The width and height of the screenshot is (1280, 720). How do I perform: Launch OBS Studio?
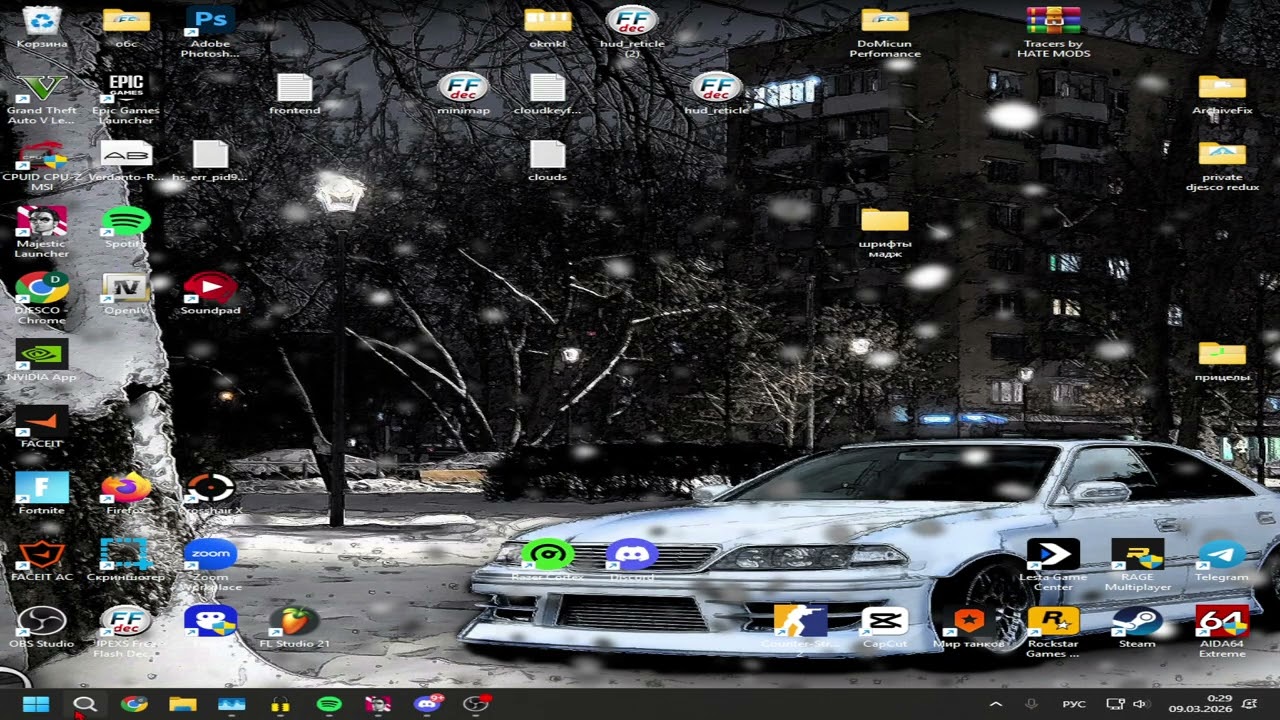click(x=42, y=627)
